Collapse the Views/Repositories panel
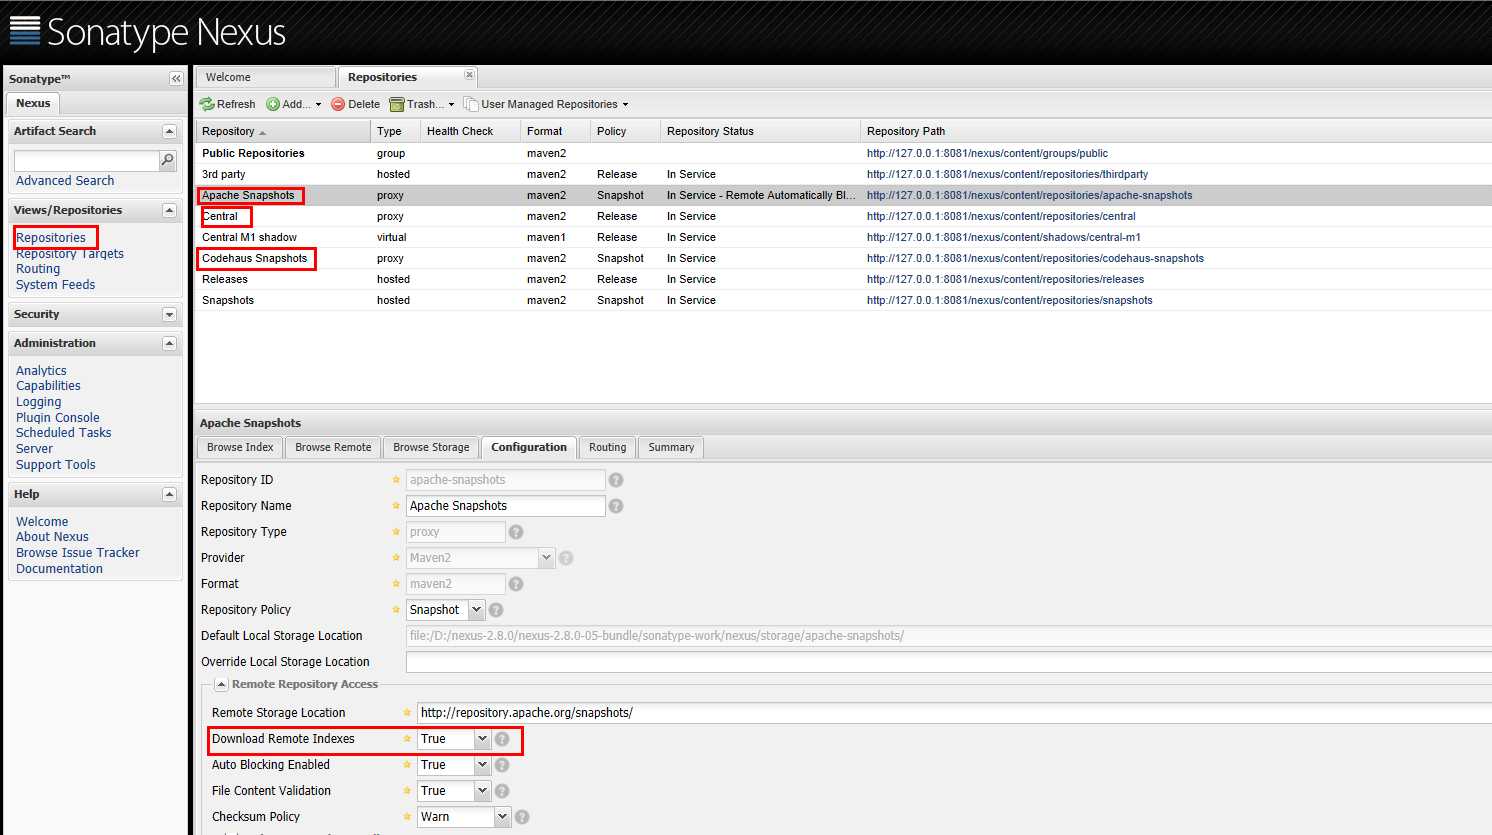Image resolution: width=1492 pixels, height=835 pixels. point(169,210)
